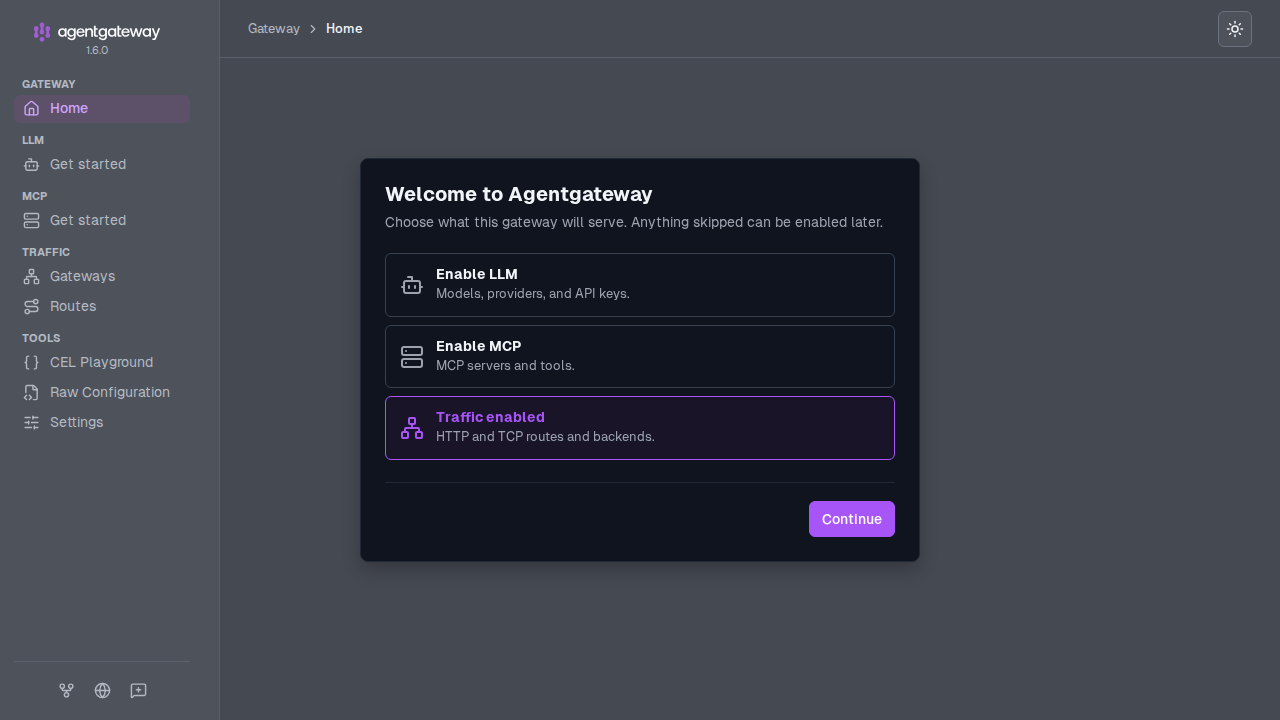
Task: Click "HTTP and TCP routes and backends." text
Action: point(545,437)
